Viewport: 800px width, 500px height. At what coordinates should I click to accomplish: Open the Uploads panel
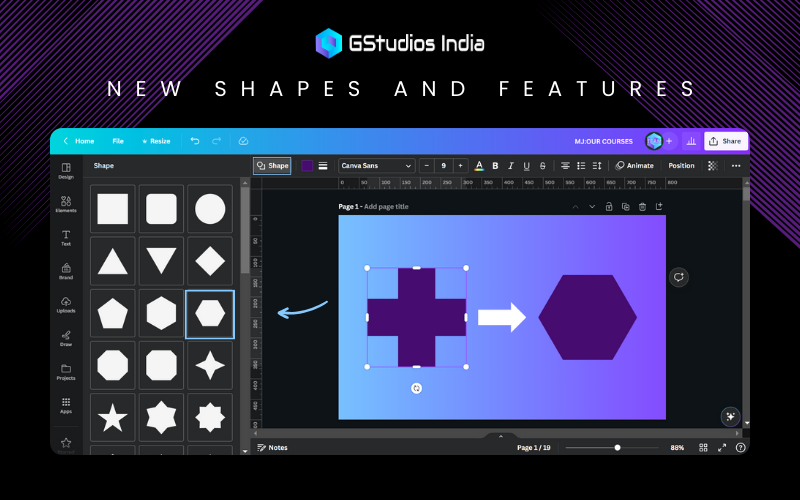[66, 305]
